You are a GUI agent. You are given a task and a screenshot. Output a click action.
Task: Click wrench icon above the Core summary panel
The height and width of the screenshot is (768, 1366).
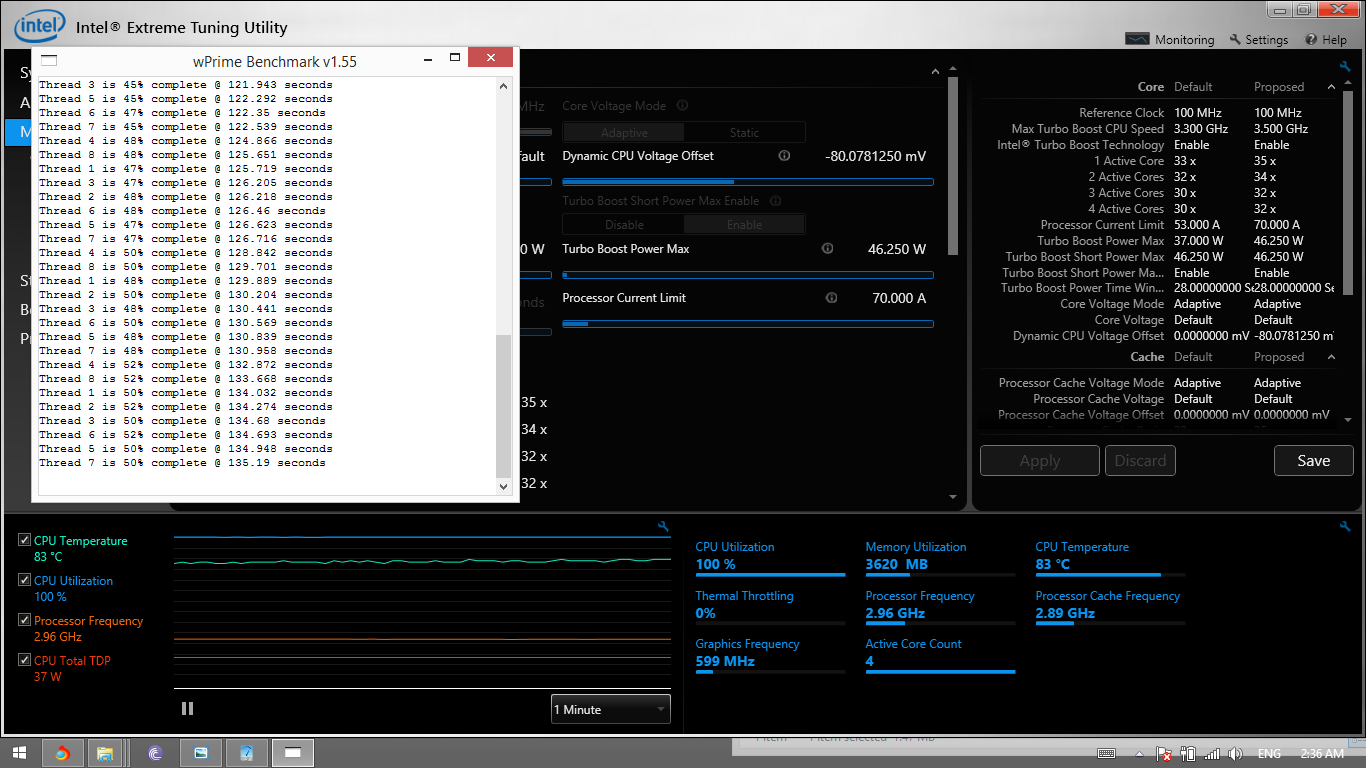click(1345, 66)
